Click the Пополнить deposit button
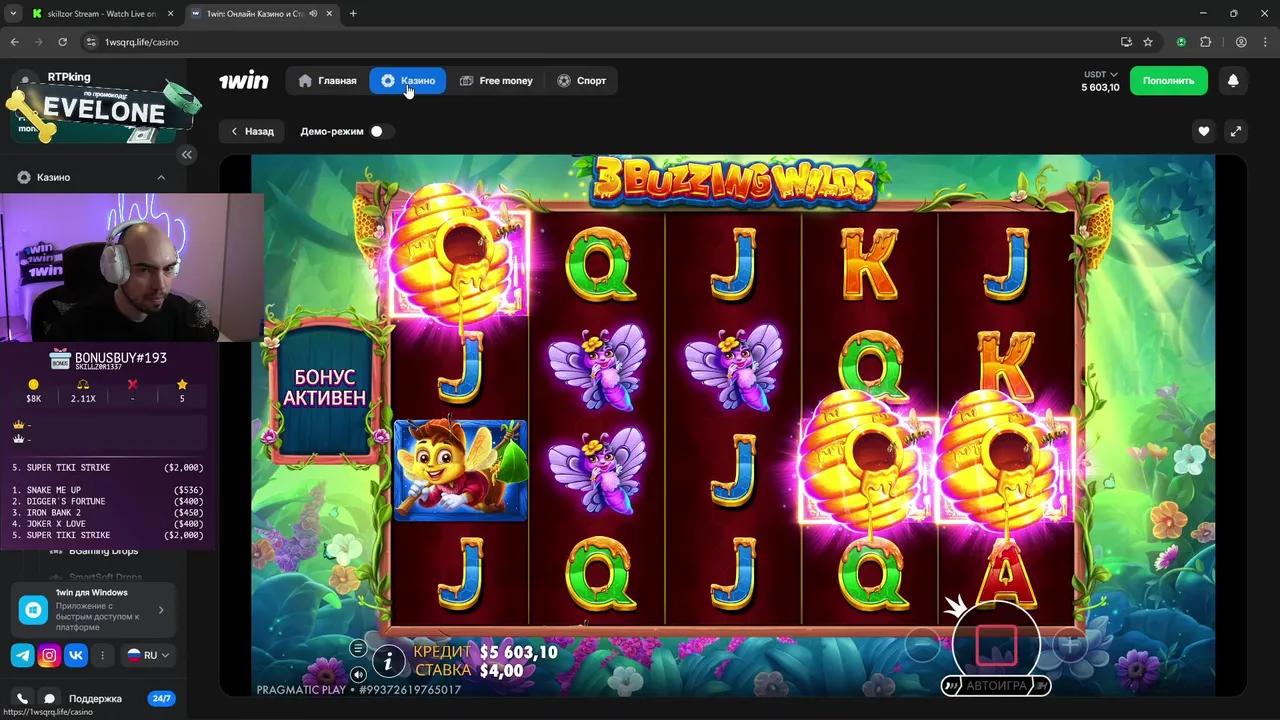The height and width of the screenshot is (720, 1280). tap(1168, 81)
